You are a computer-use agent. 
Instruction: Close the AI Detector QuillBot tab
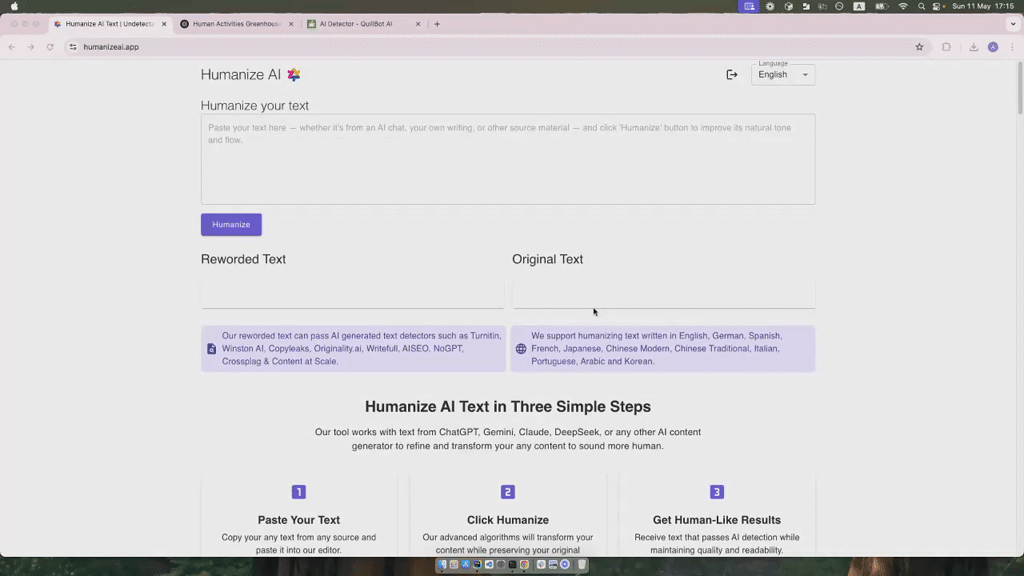tap(418, 24)
